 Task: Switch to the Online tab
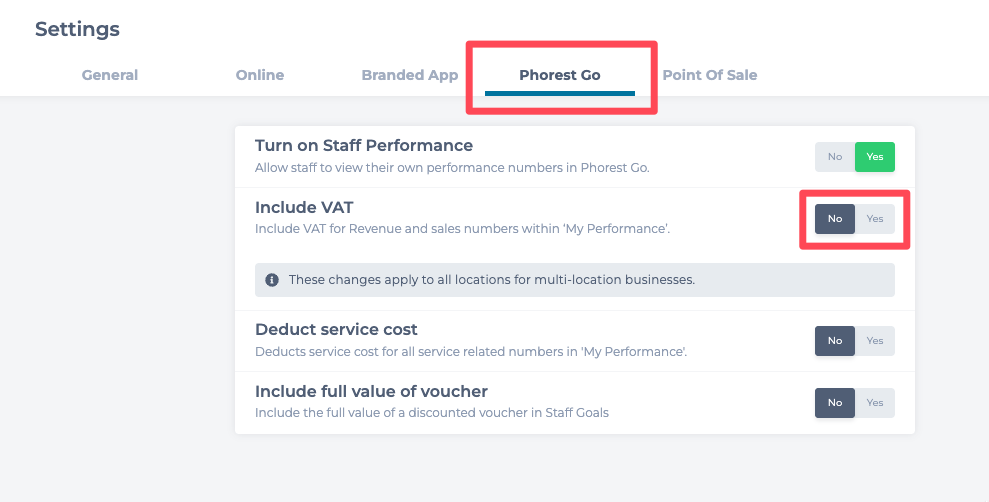(260, 75)
